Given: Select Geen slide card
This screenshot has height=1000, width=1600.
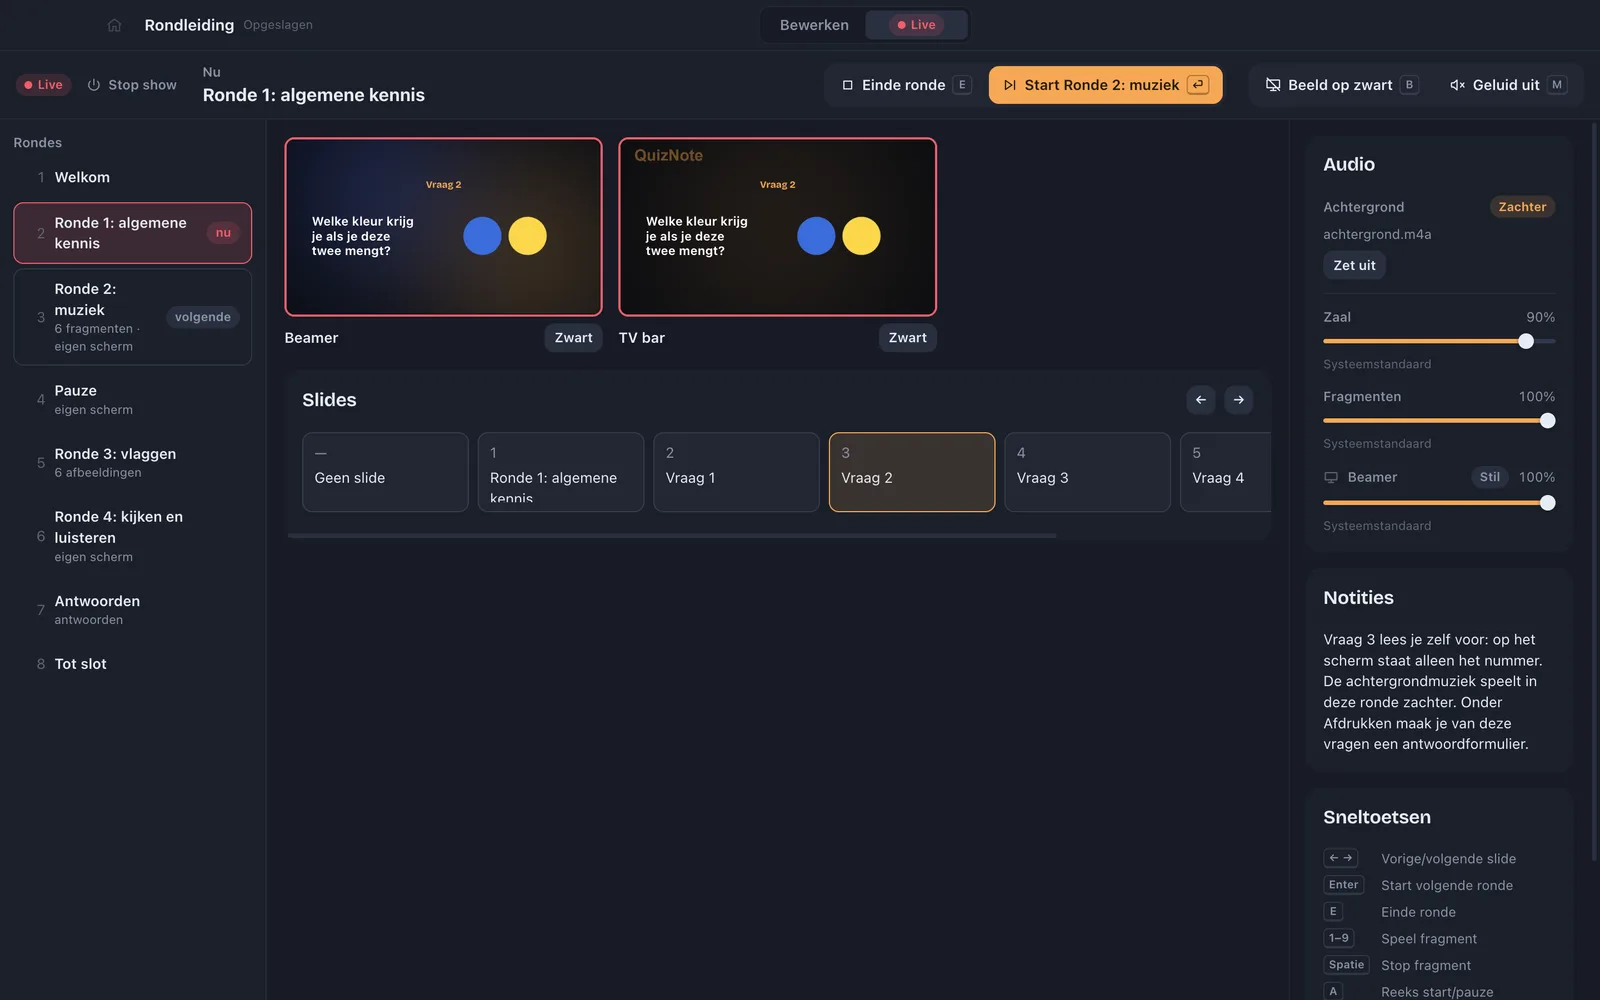Looking at the screenshot, I should [385, 472].
